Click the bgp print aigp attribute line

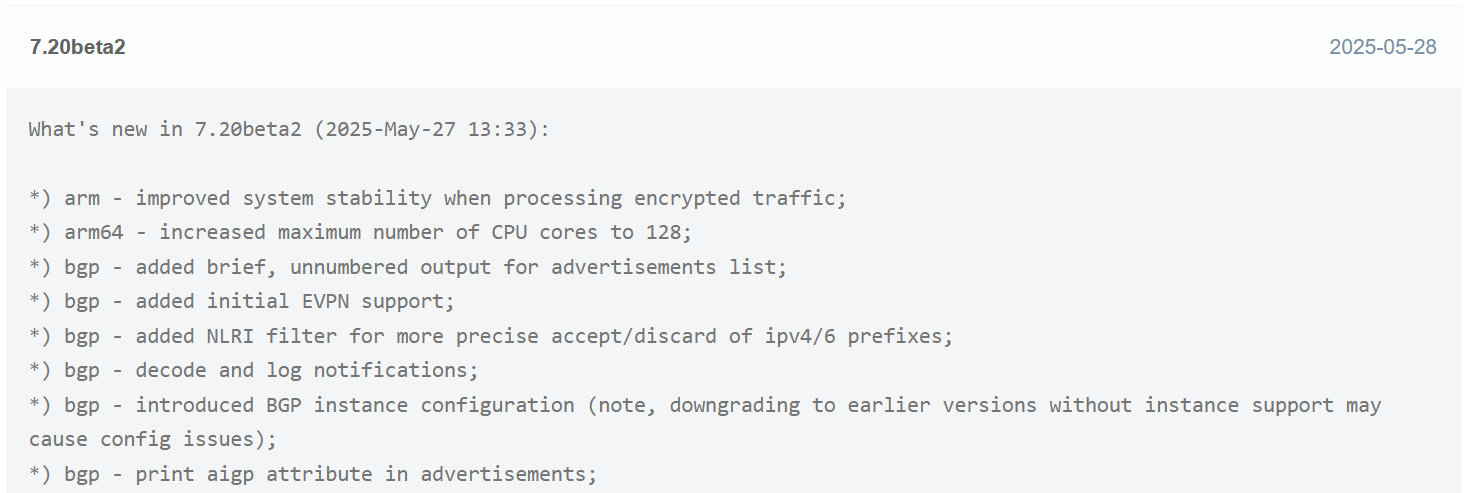[x=313, y=474]
